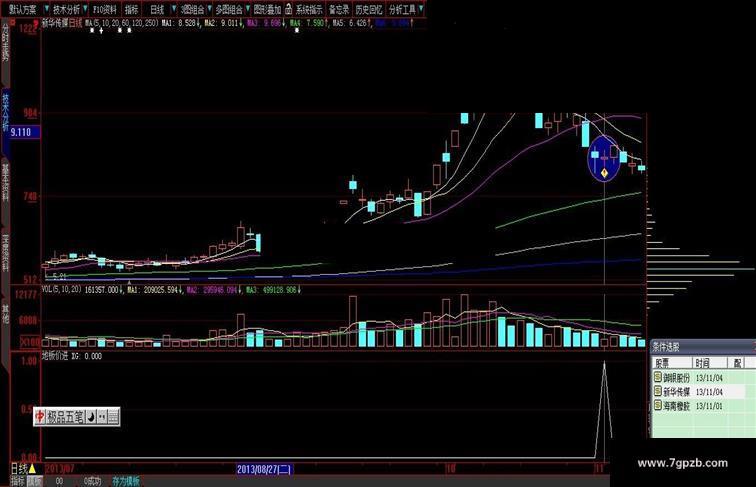Click the icon beside 海南橡胶 in list
756x487 pixels.
point(658,406)
